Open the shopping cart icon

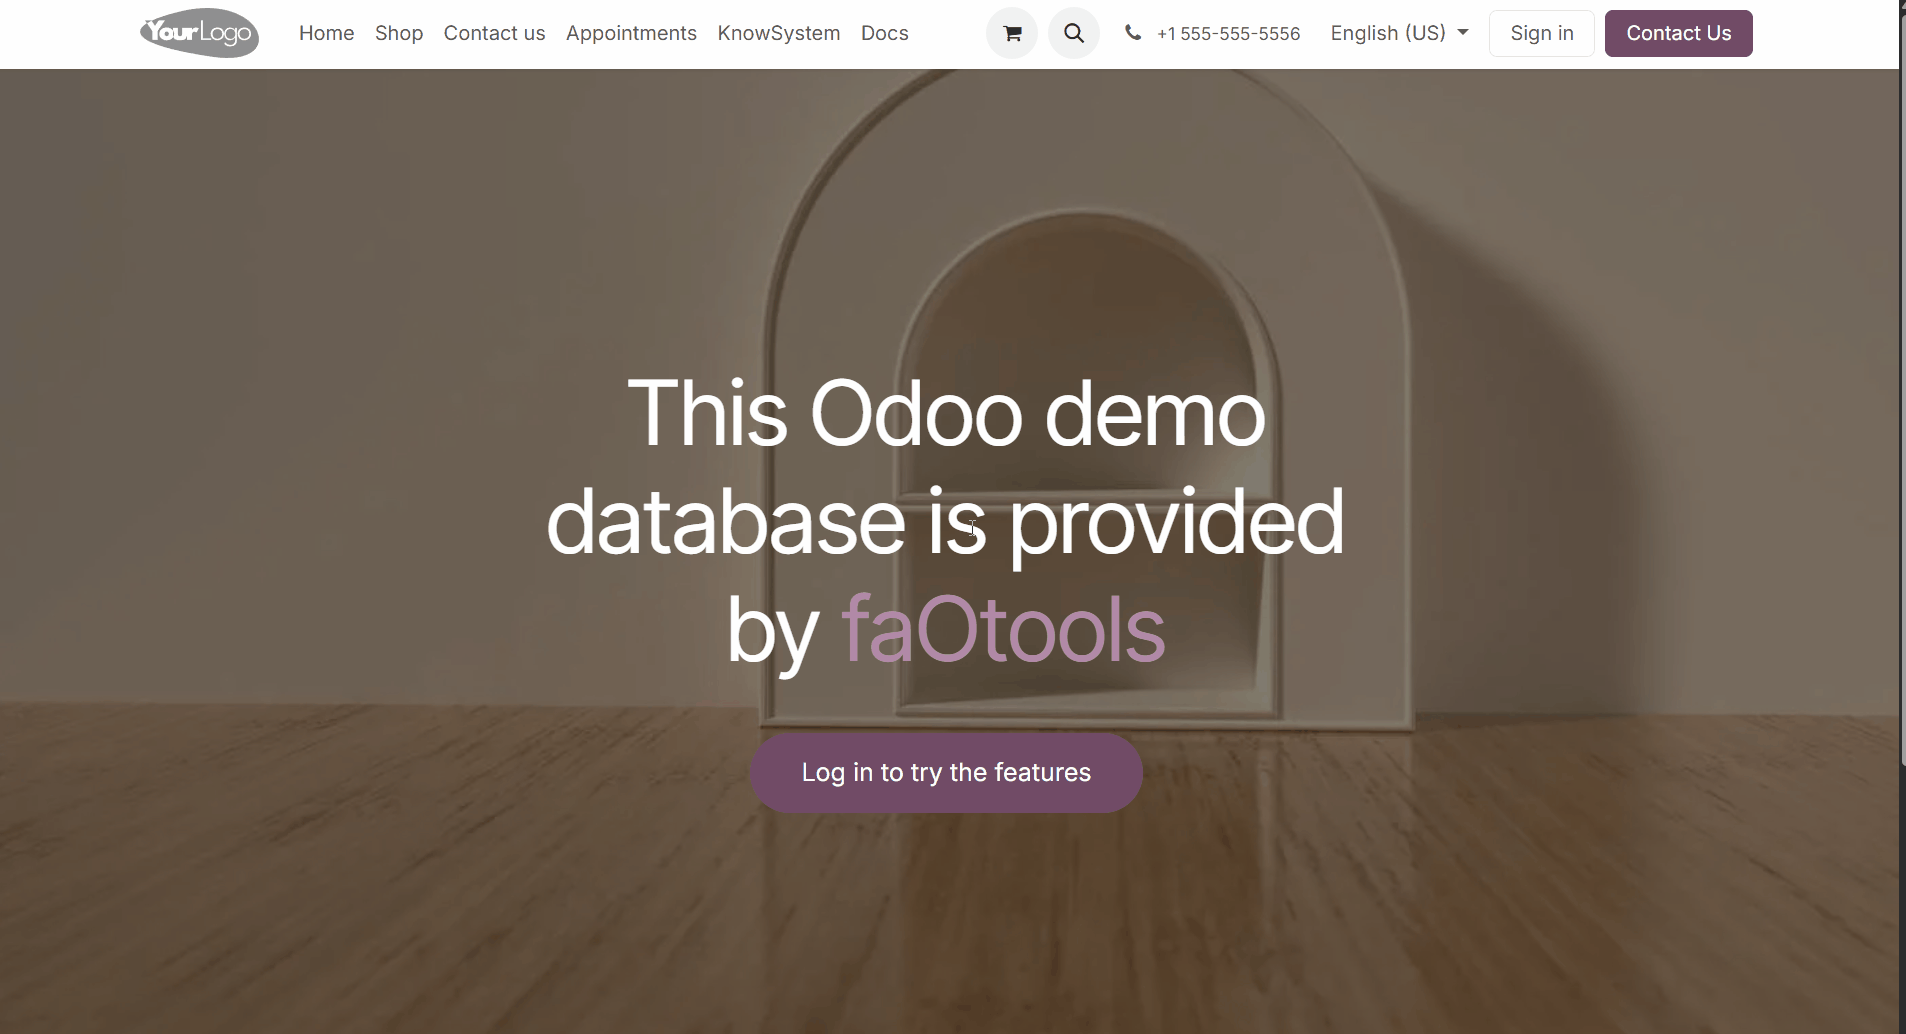point(1012,33)
